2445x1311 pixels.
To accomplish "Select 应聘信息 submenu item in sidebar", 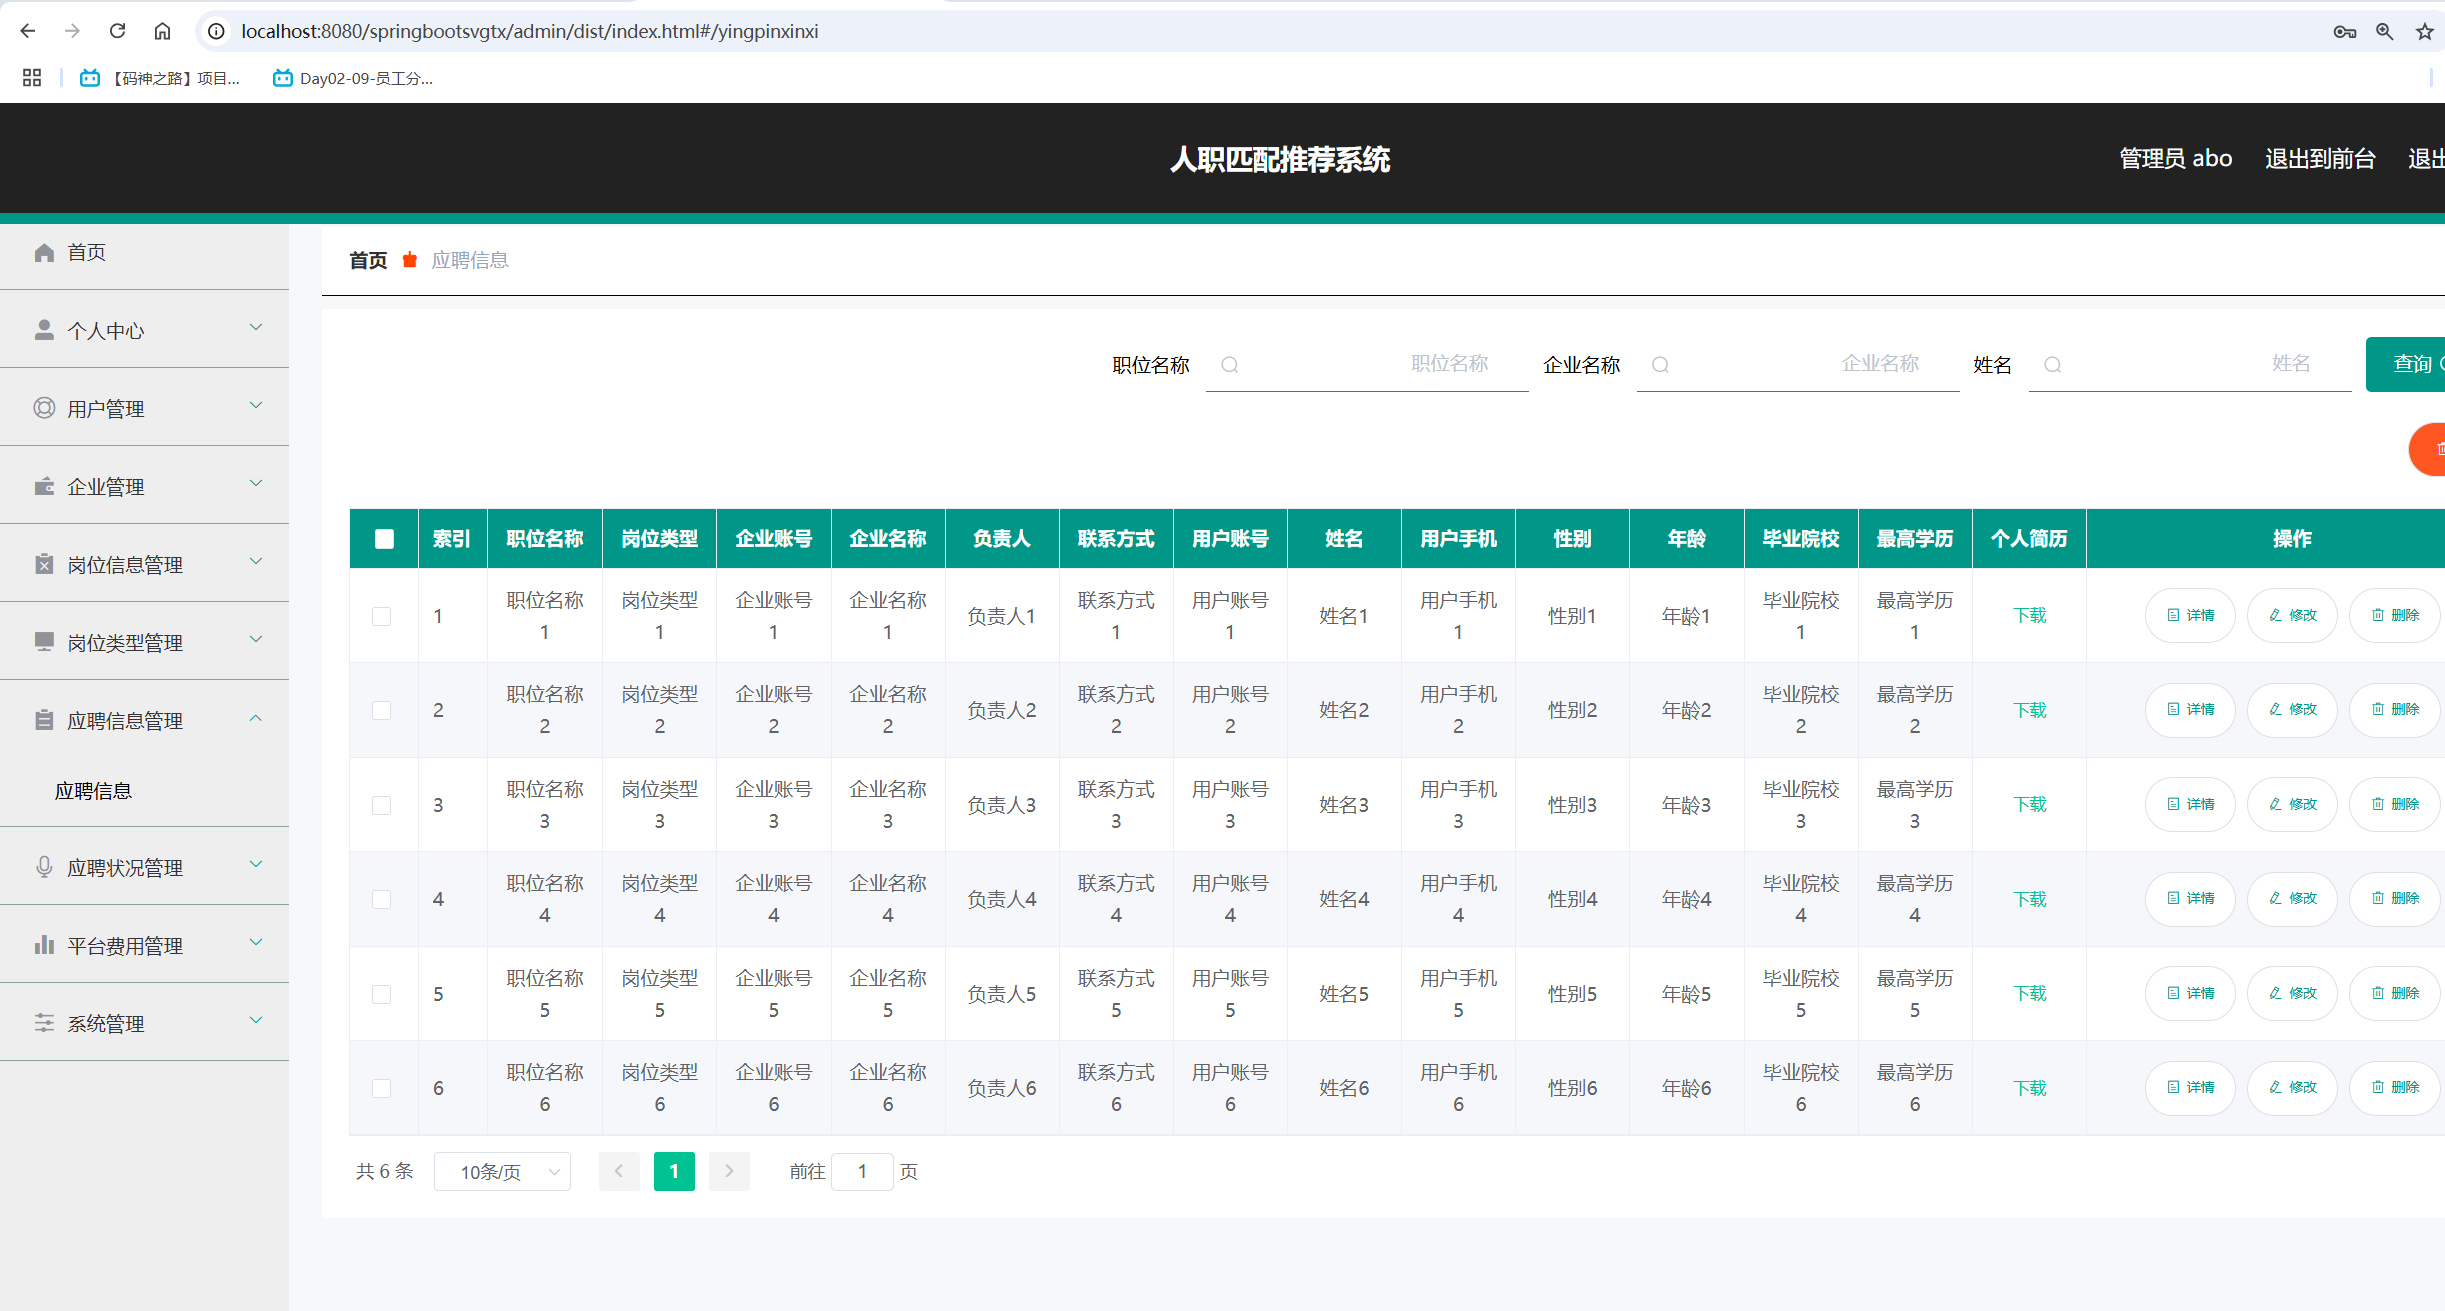I will (x=93, y=791).
